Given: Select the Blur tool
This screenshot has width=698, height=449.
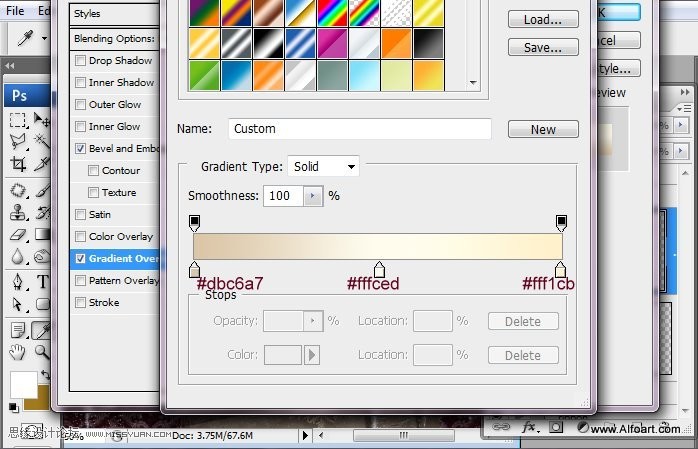Looking at the screenshot, I should 18,256.
